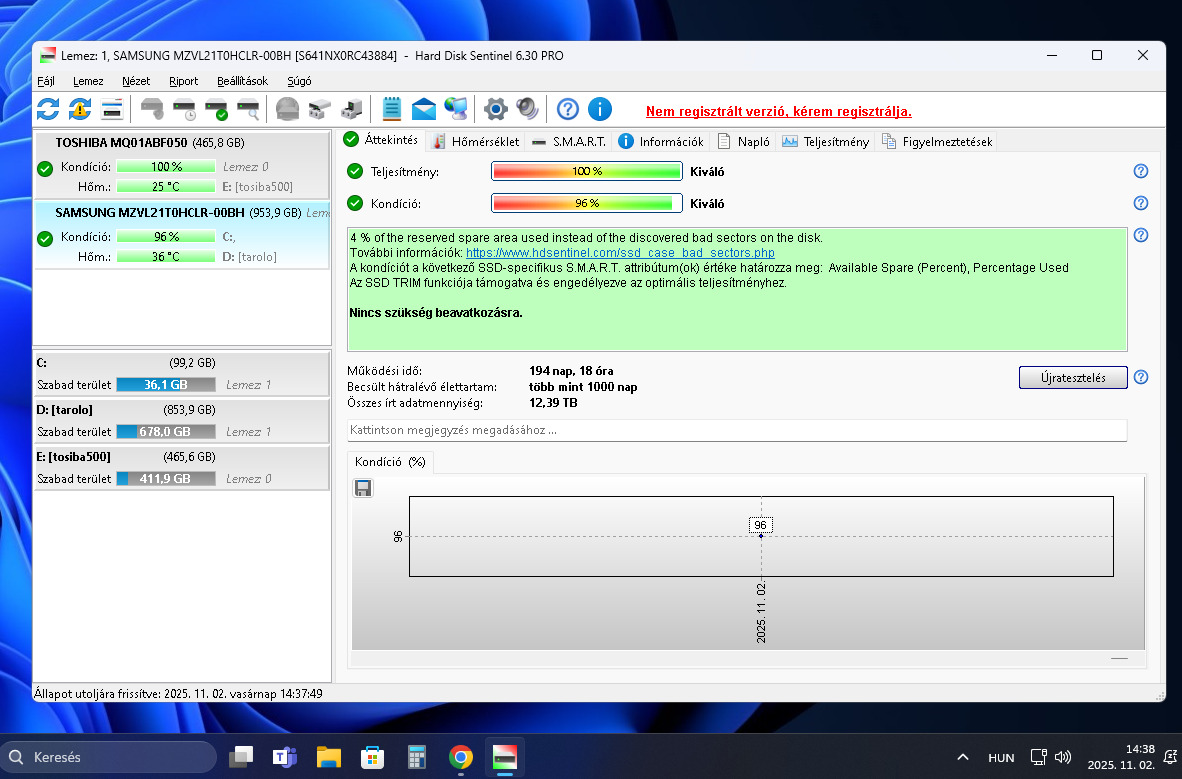Click the note input field 'Kattintson megjegyzés megadásához'
This screenshot has width=1182, height=779.
point(736,430)
